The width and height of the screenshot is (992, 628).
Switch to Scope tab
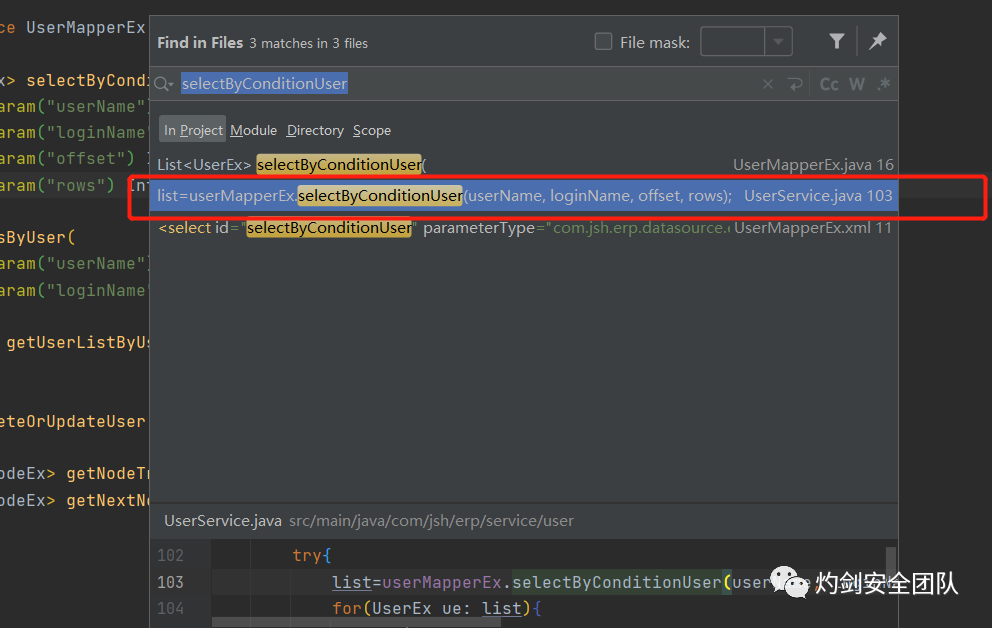point(372,130)
